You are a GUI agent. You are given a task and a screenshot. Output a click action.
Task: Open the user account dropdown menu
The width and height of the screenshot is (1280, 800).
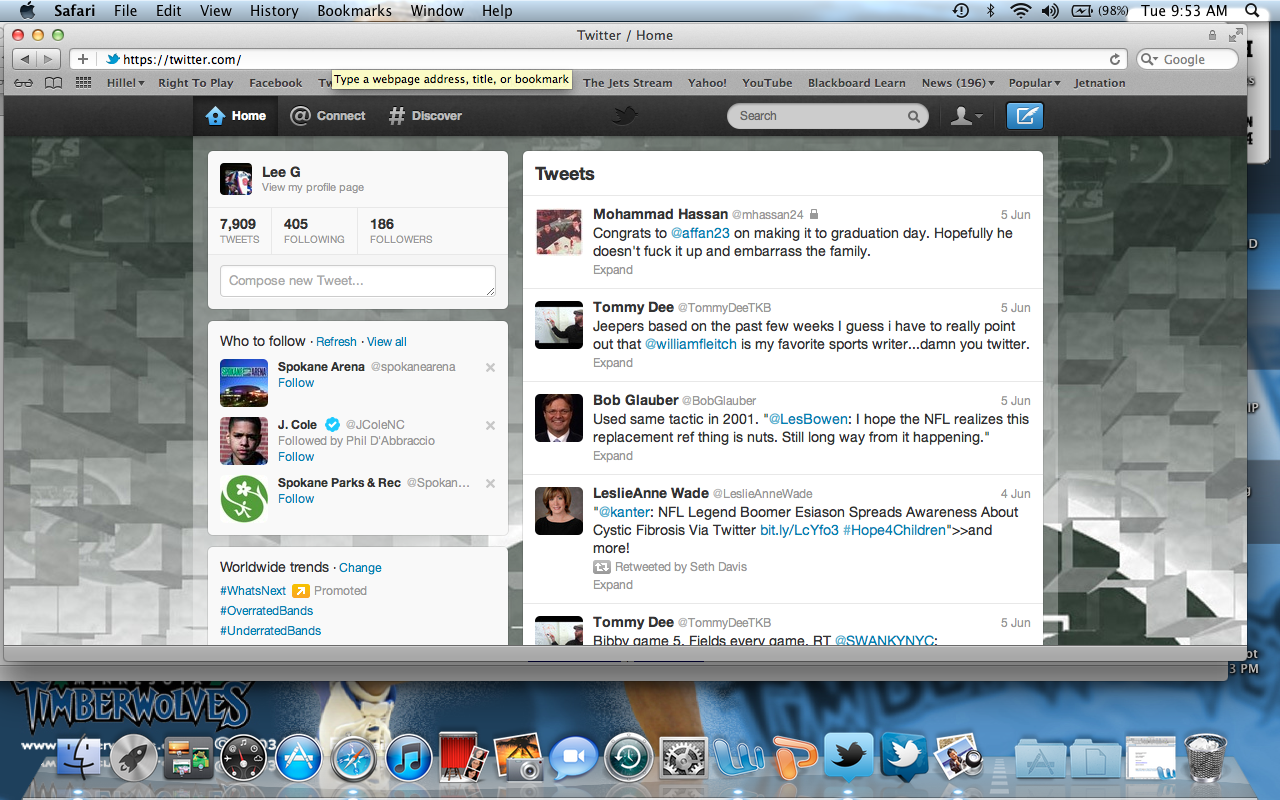pyautogui.click(x=966, y=116)
